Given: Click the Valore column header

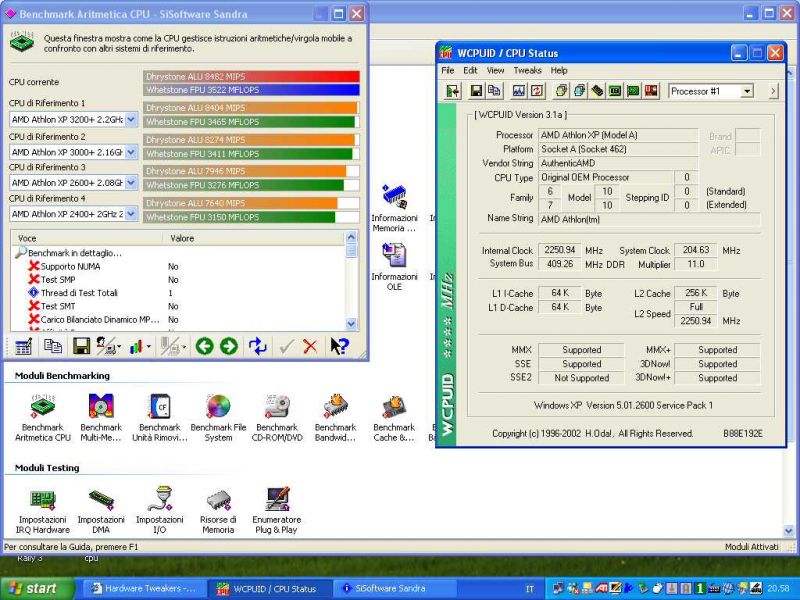Looking at the screenshot, I should coord(254,238).
